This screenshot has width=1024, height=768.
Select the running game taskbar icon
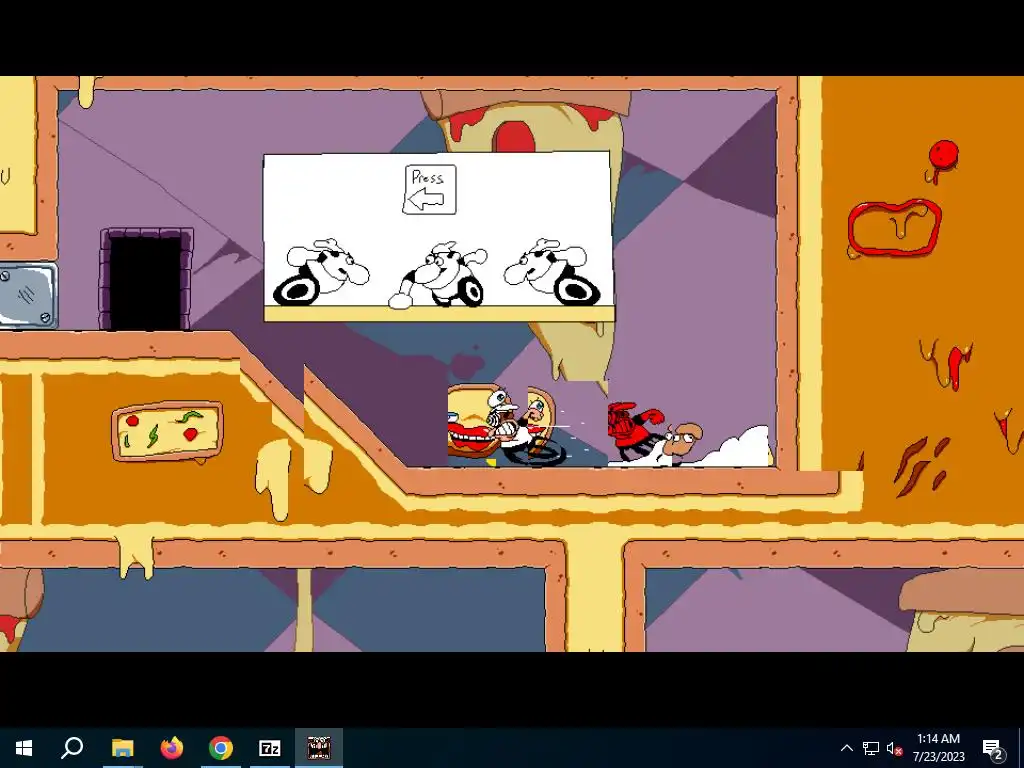[319, 748]
